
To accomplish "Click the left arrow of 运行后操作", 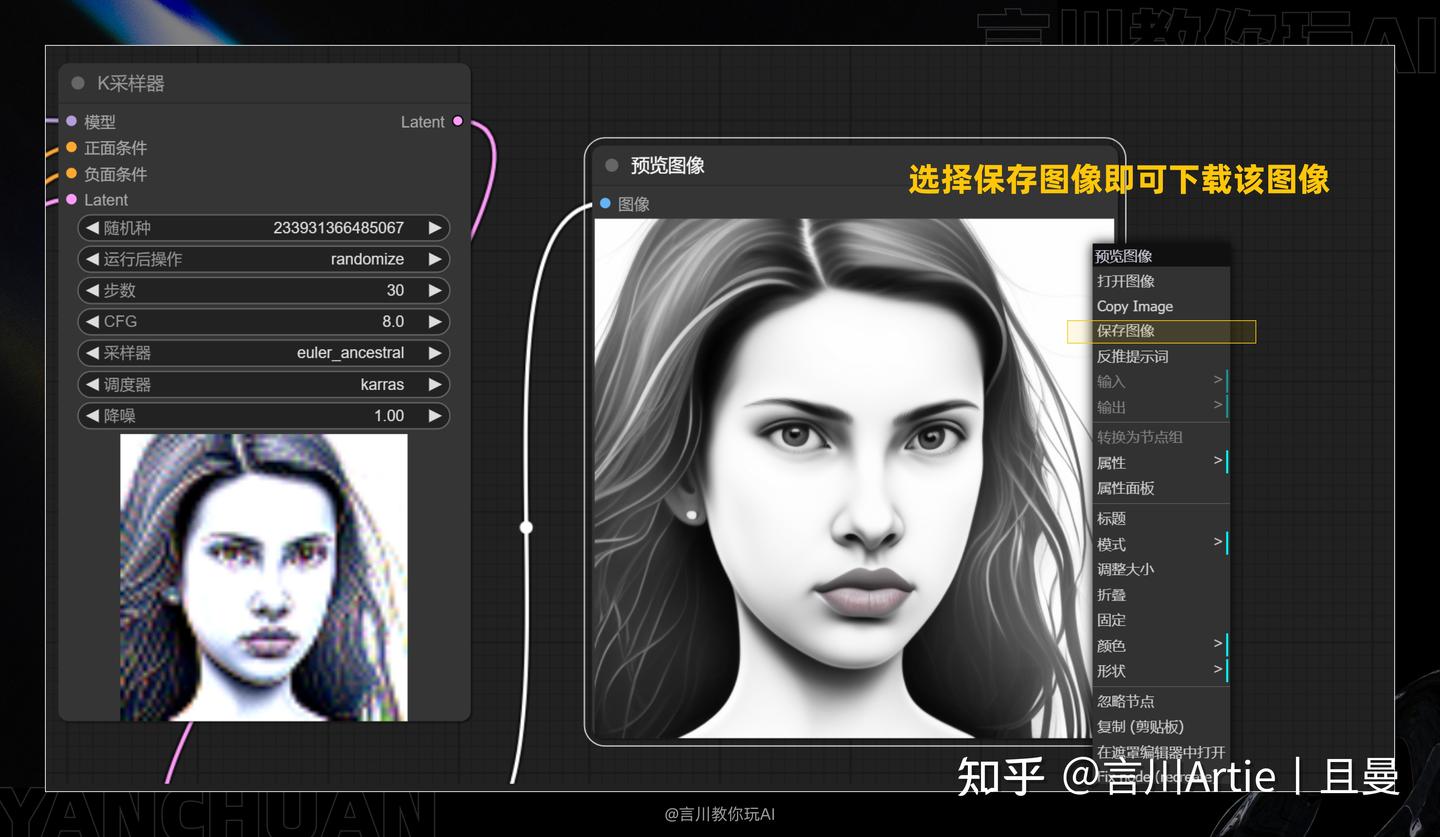I will [x=92, y=259].
